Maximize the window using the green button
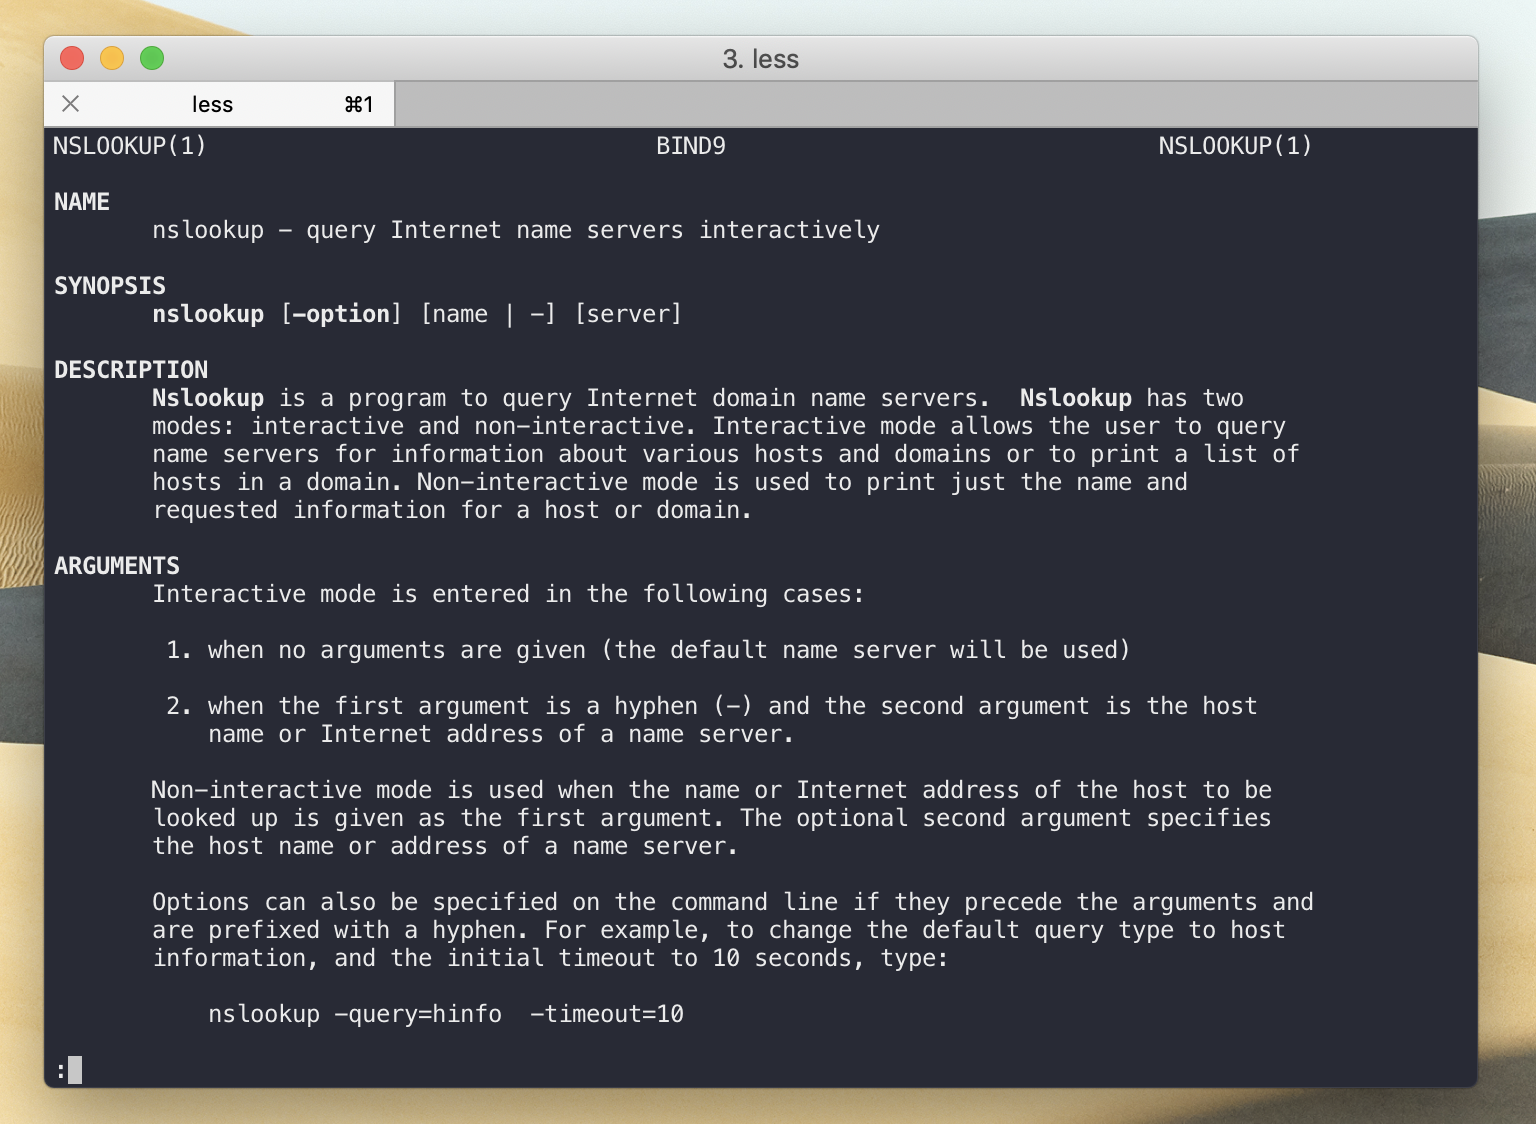 tap(152, 59)
